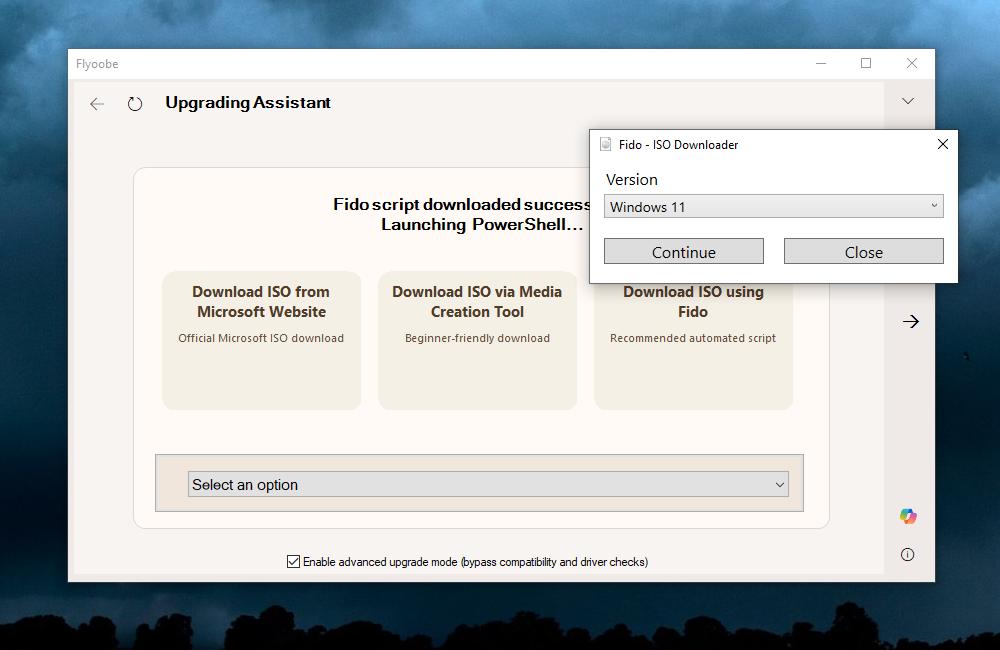1000x650 pixels.
Task: Click the Version label in Fido
Action: 631,179
